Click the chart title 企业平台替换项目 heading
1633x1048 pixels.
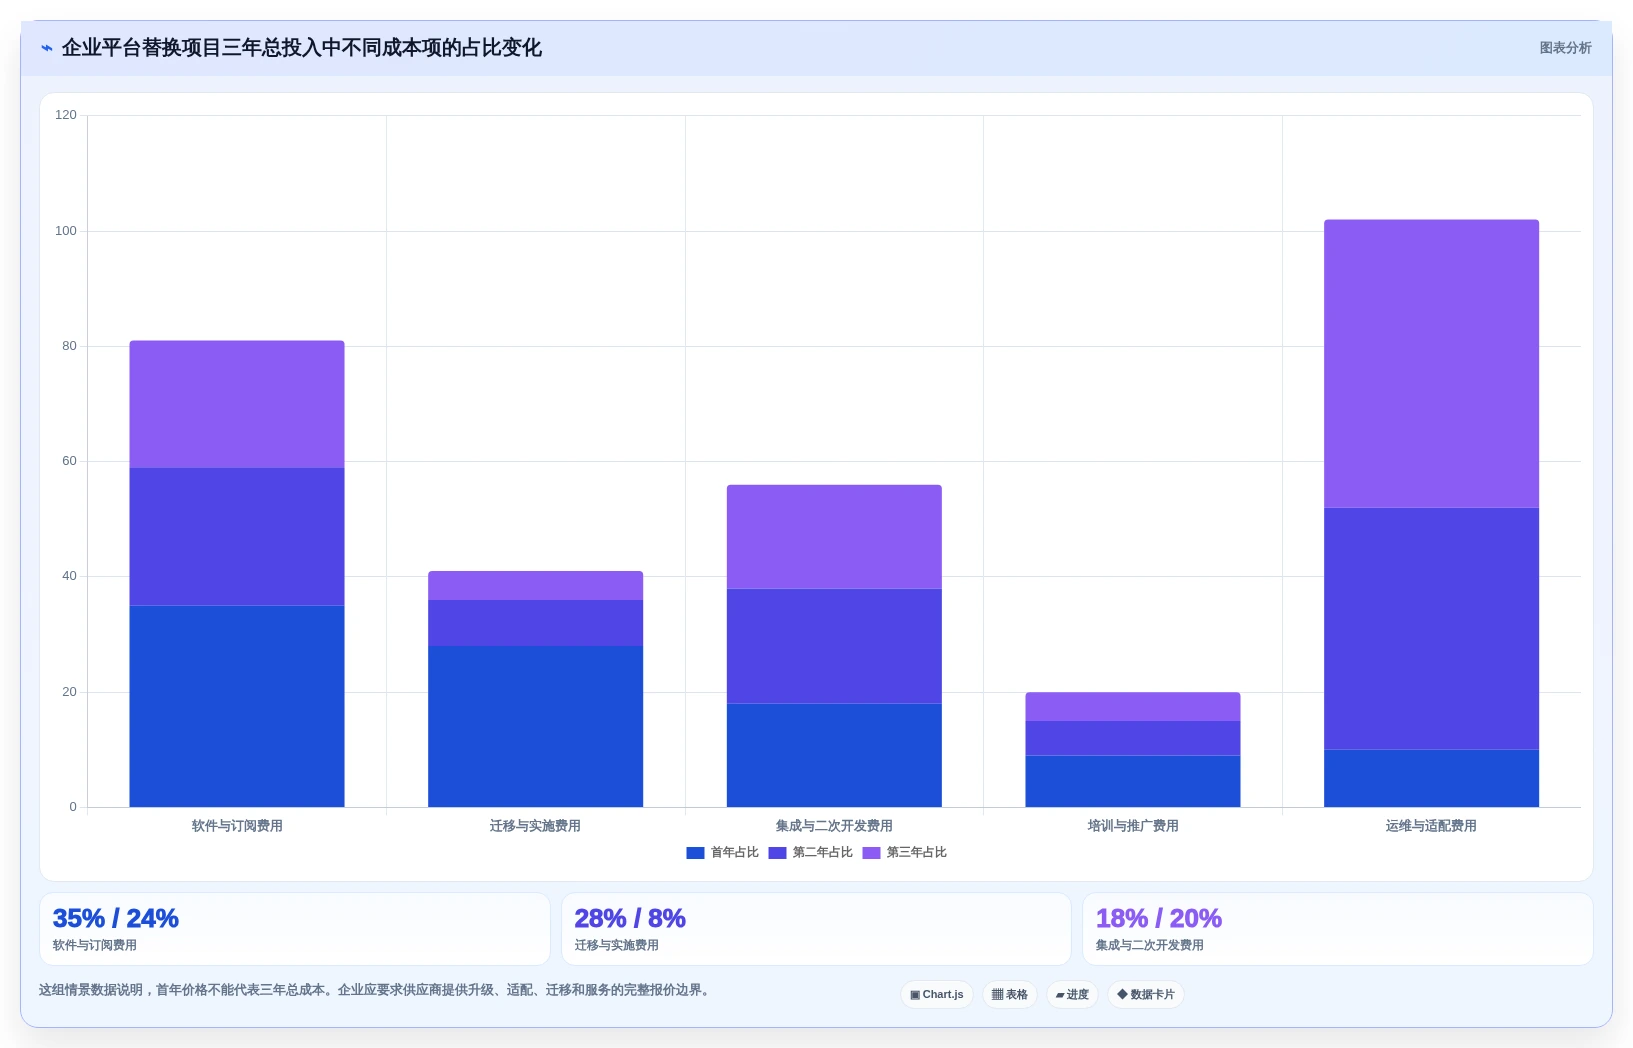point(301,48)
